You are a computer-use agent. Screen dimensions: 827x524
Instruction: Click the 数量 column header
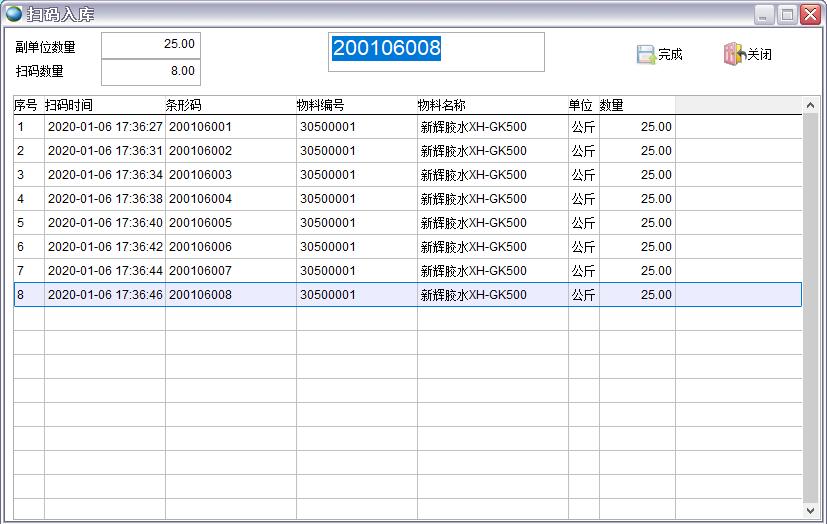[x=636, y=105]
